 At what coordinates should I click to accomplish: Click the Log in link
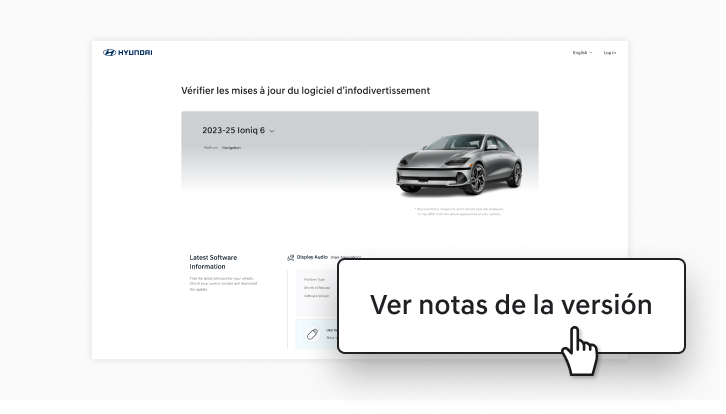tap(609, 52)
